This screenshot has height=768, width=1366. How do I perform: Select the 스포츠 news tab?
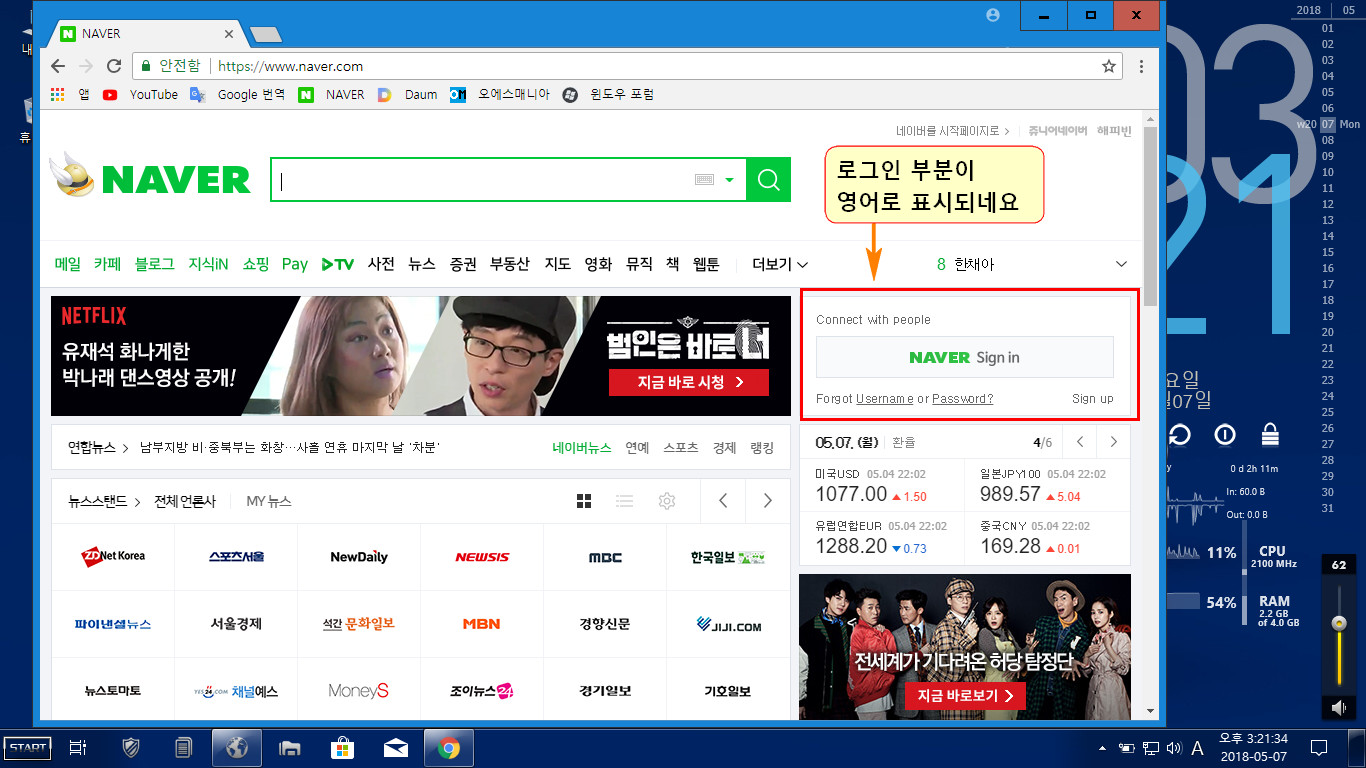coord(681,448)
